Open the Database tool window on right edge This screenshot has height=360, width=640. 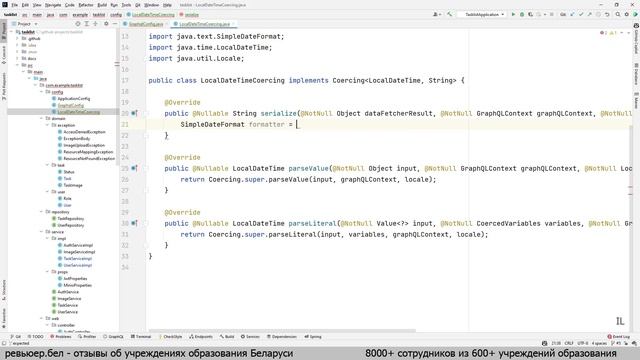(x=636, y=74)
